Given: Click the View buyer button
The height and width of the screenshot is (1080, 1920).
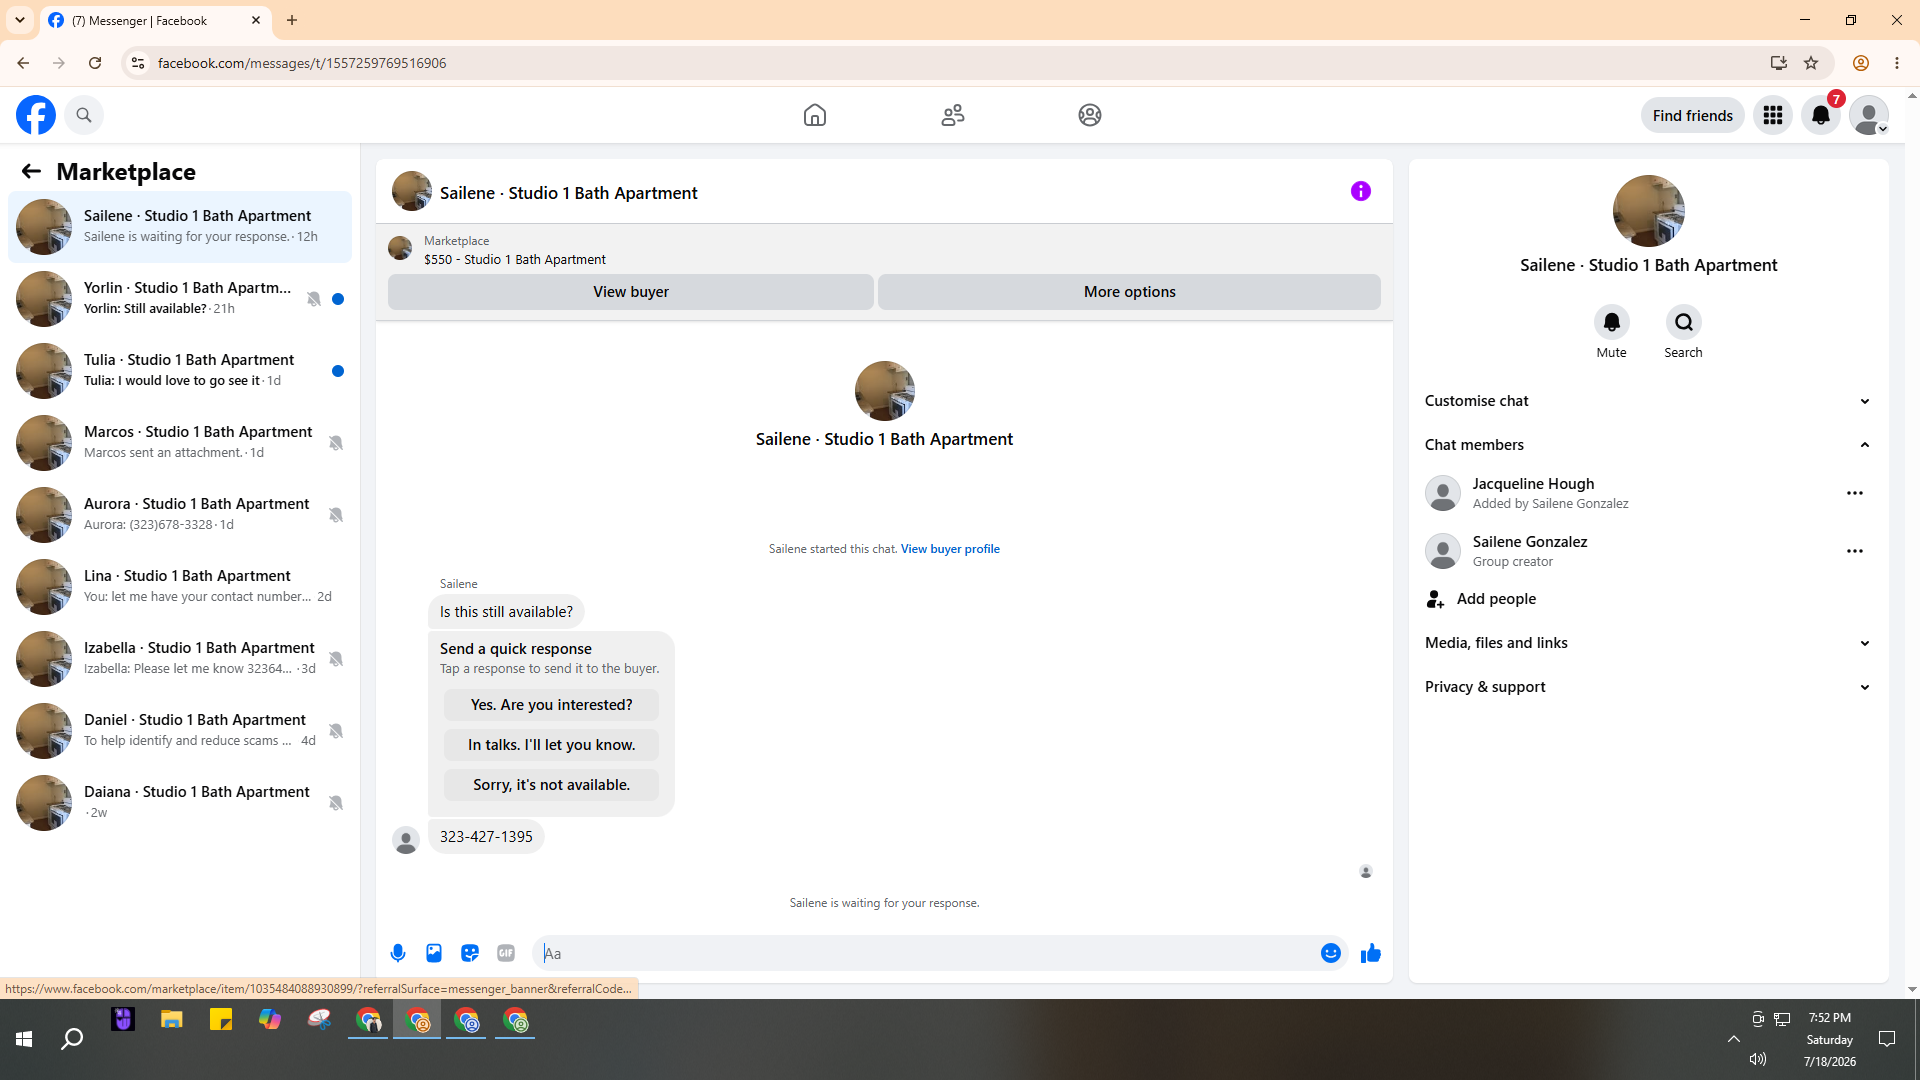Looking at the screenshot, I should (631, 292).
